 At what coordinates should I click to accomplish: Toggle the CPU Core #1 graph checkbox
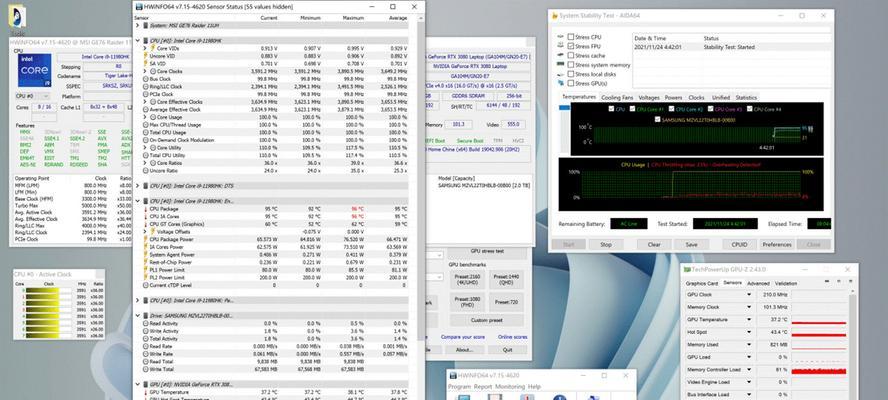pyautogui.click(x=633, y=109)
